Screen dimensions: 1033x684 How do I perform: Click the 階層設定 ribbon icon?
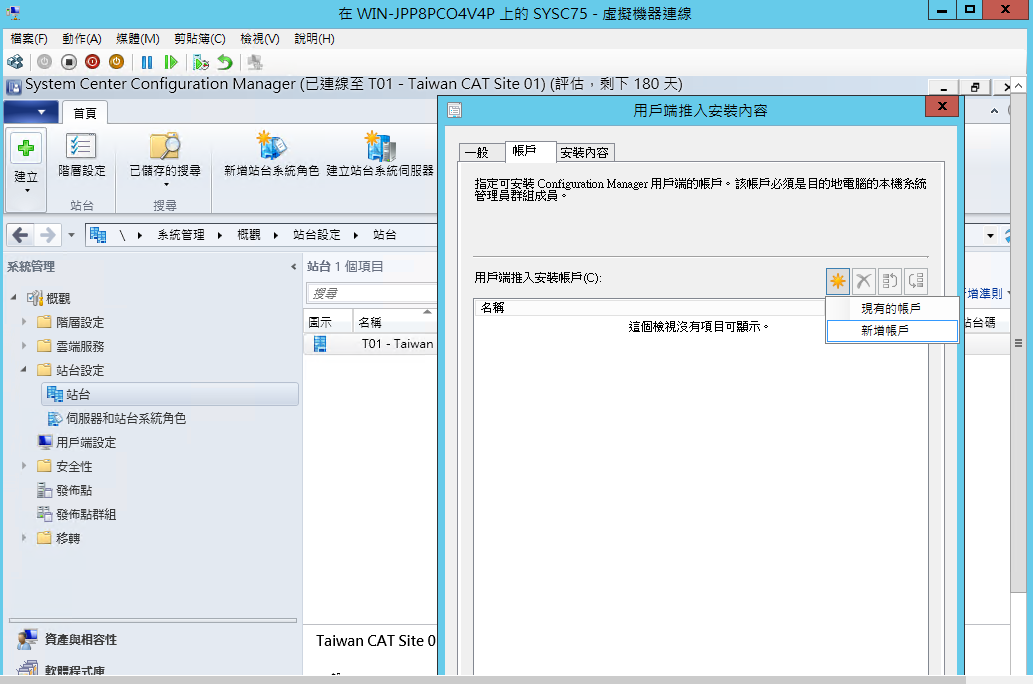[x=82, y=156]
